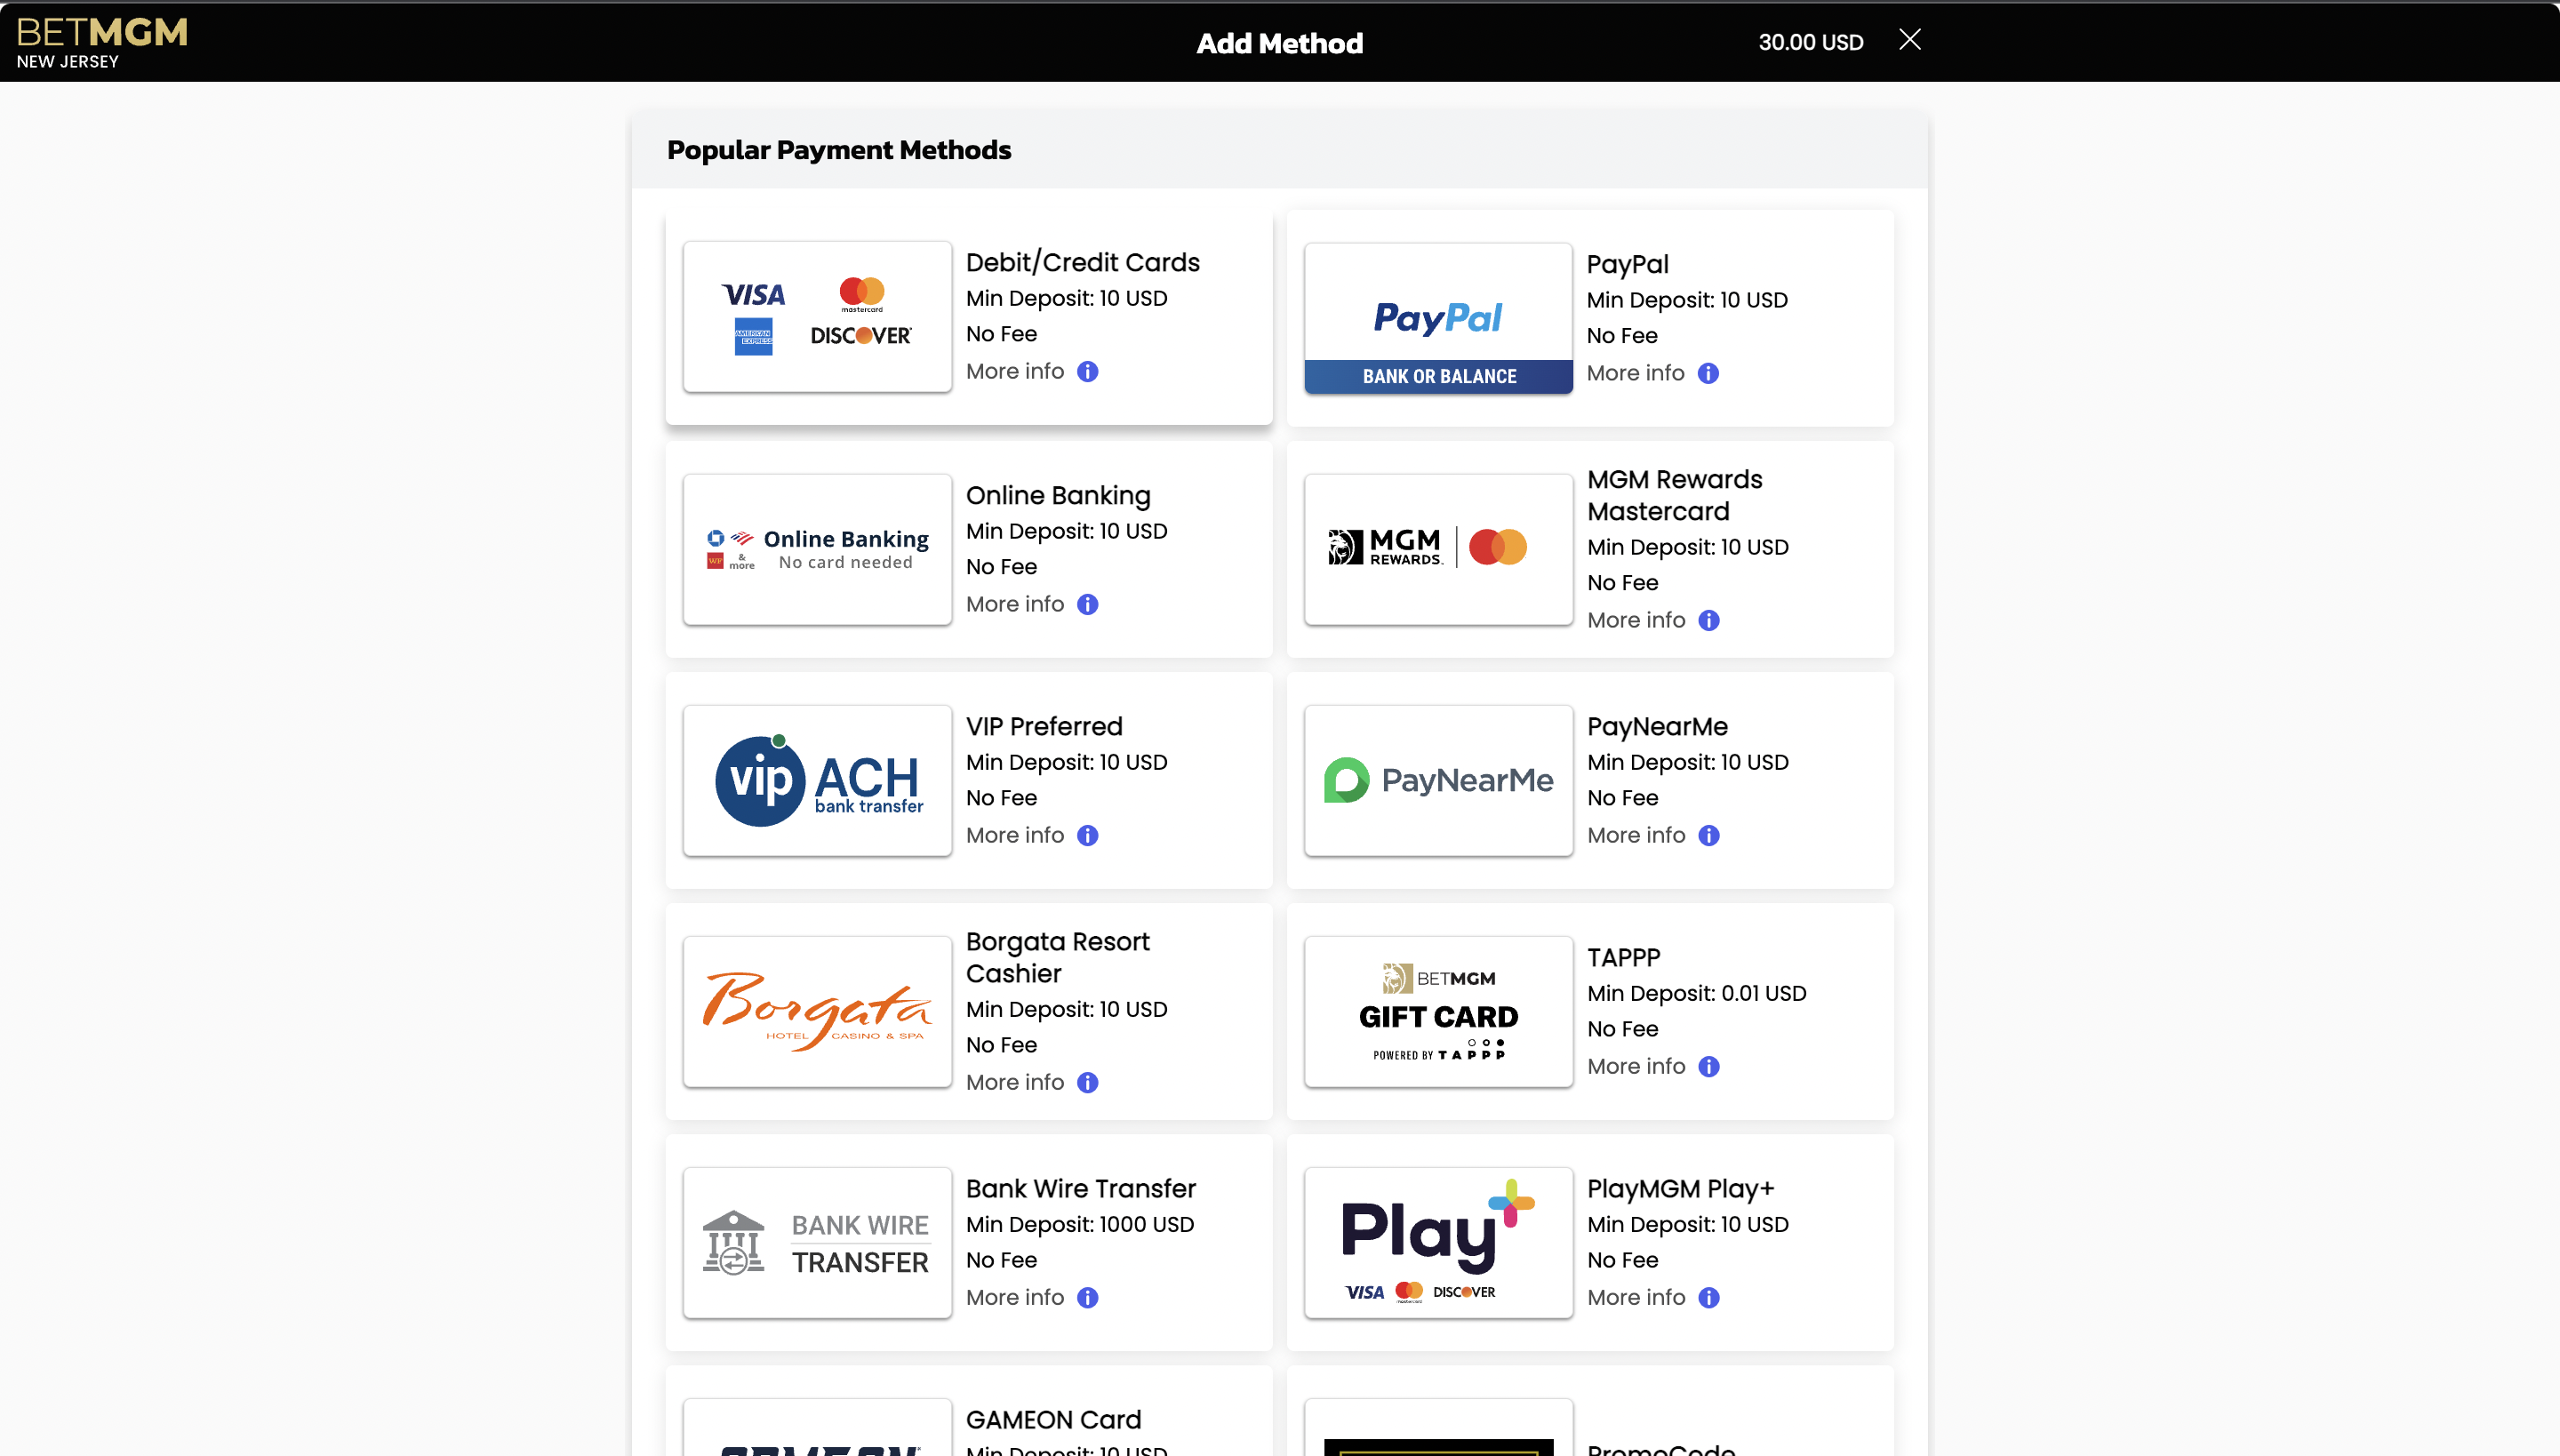This screenshot has height=1456, width=2560.
Task: Choose the PayPal Bank or Balance logo
Action: point(1438,318)
